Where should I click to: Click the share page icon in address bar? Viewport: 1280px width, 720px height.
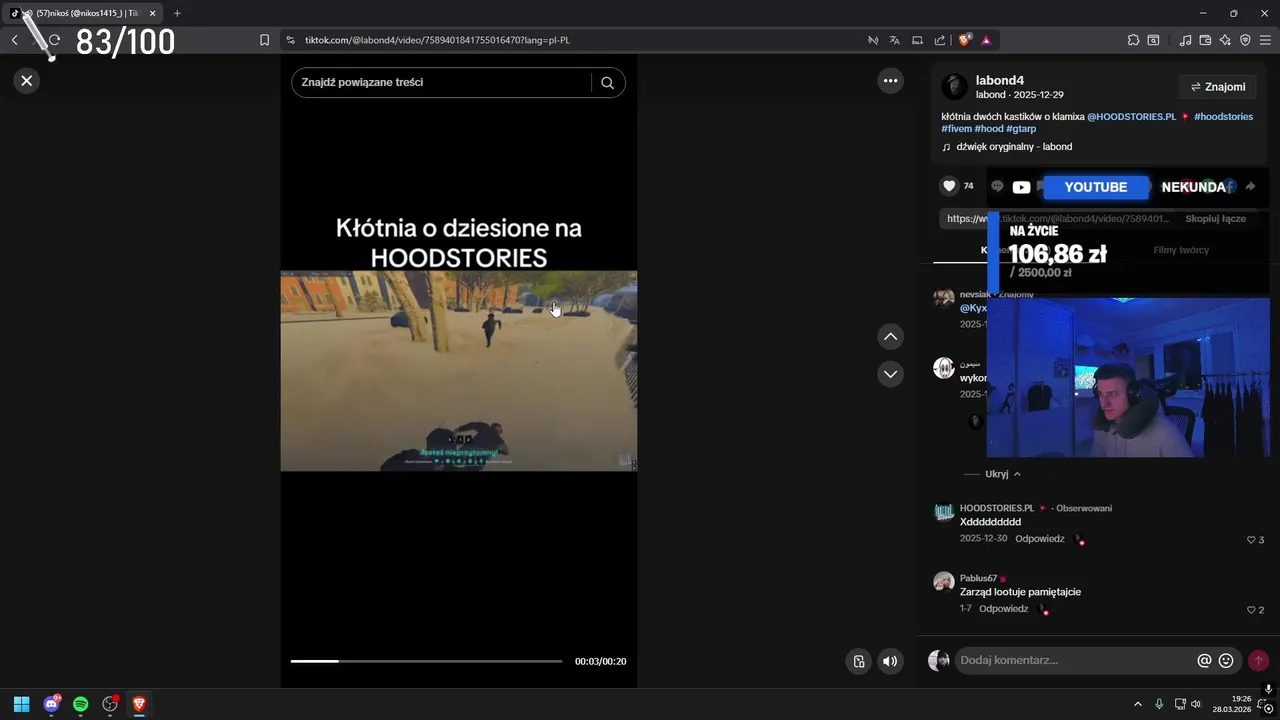tap(940, 40)
